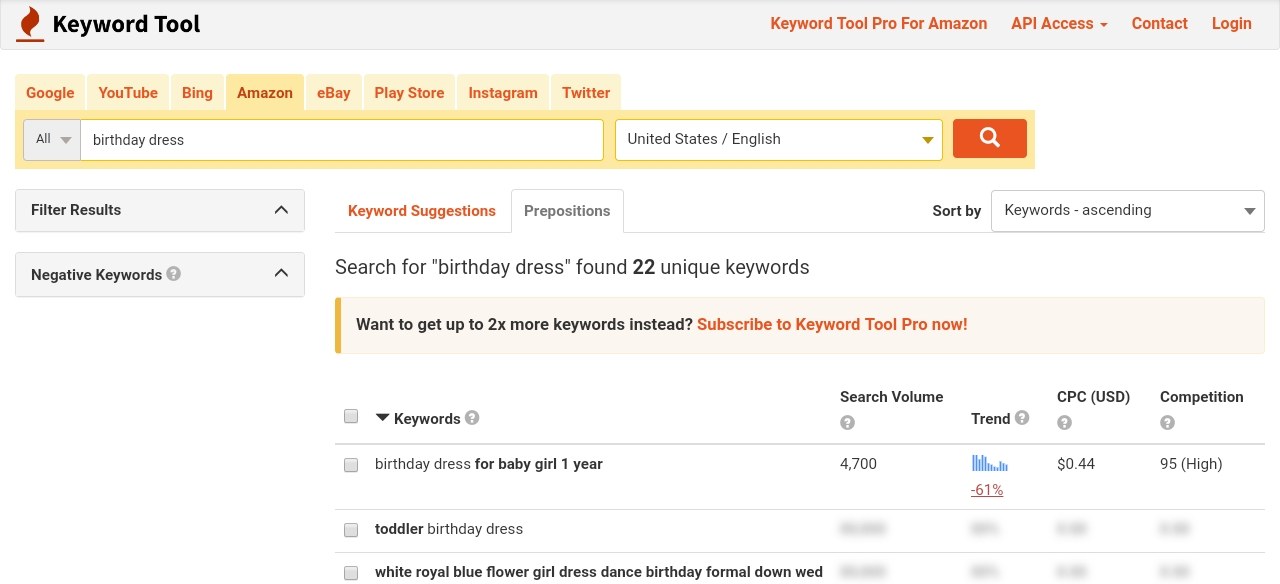Click keyword white royal blue flower girl dress
Viewport: 1280px width, 584px height.
[x=599, y=572]
